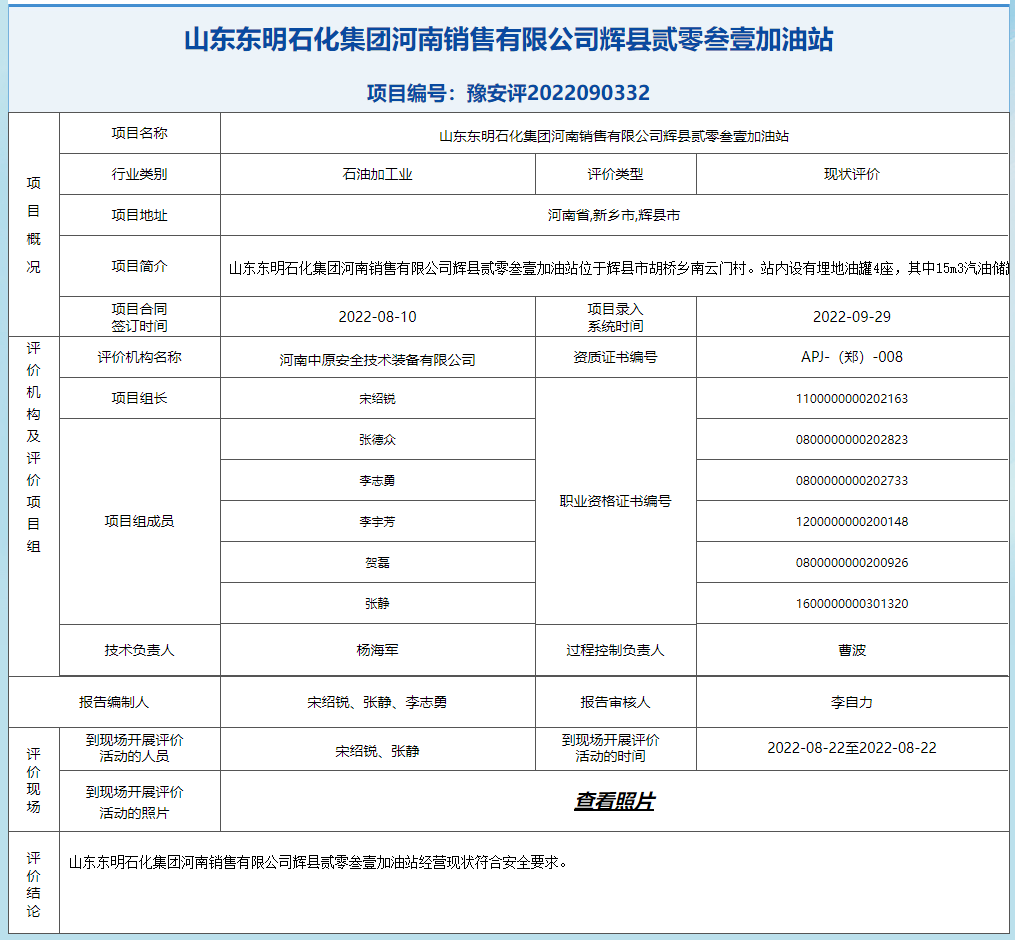Image resolution: width=1015 pixels, height=940 pixels.
Task: Click certificate number 1600000000301320
Action: pos(852,603)
